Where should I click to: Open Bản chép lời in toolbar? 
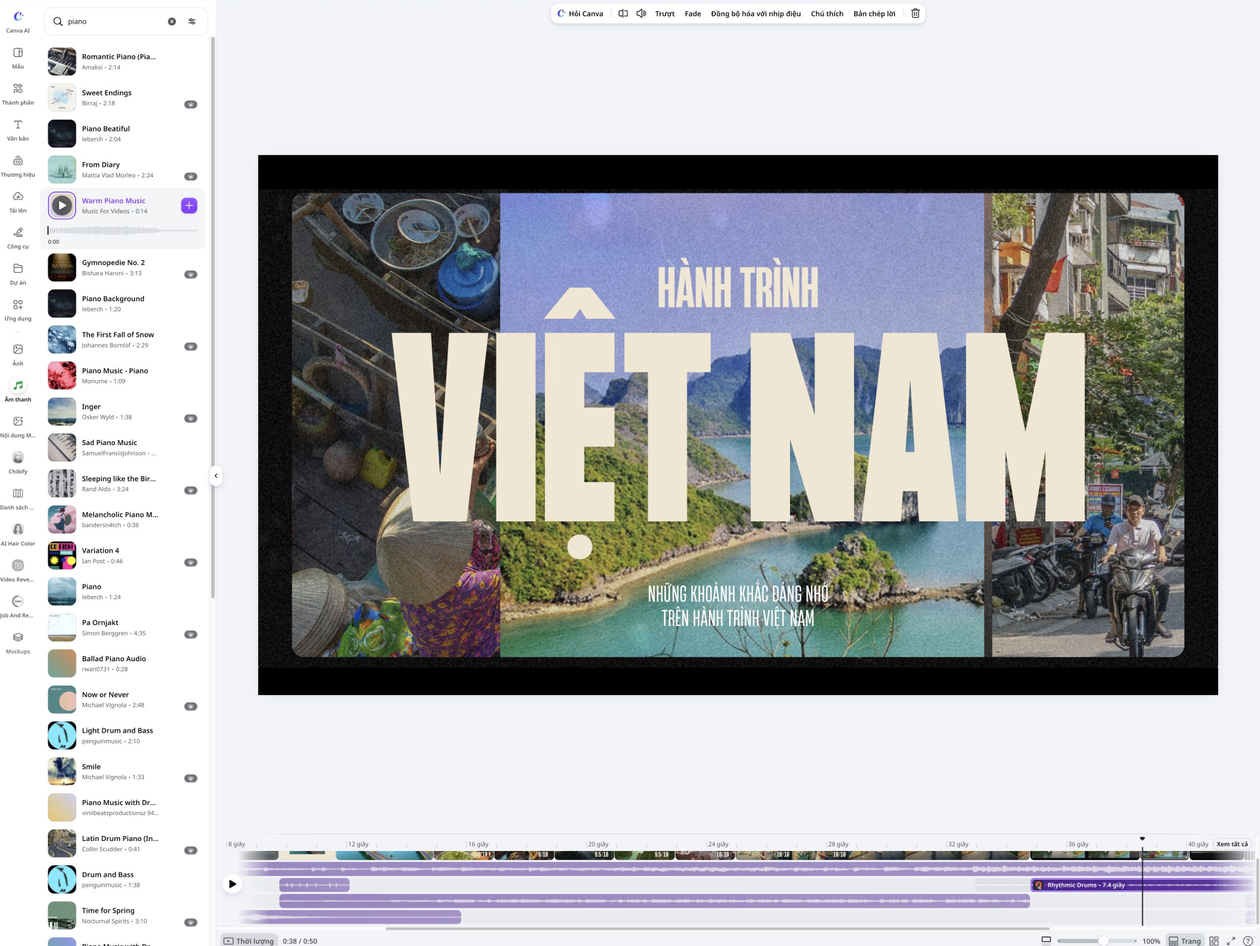(874, 14)
